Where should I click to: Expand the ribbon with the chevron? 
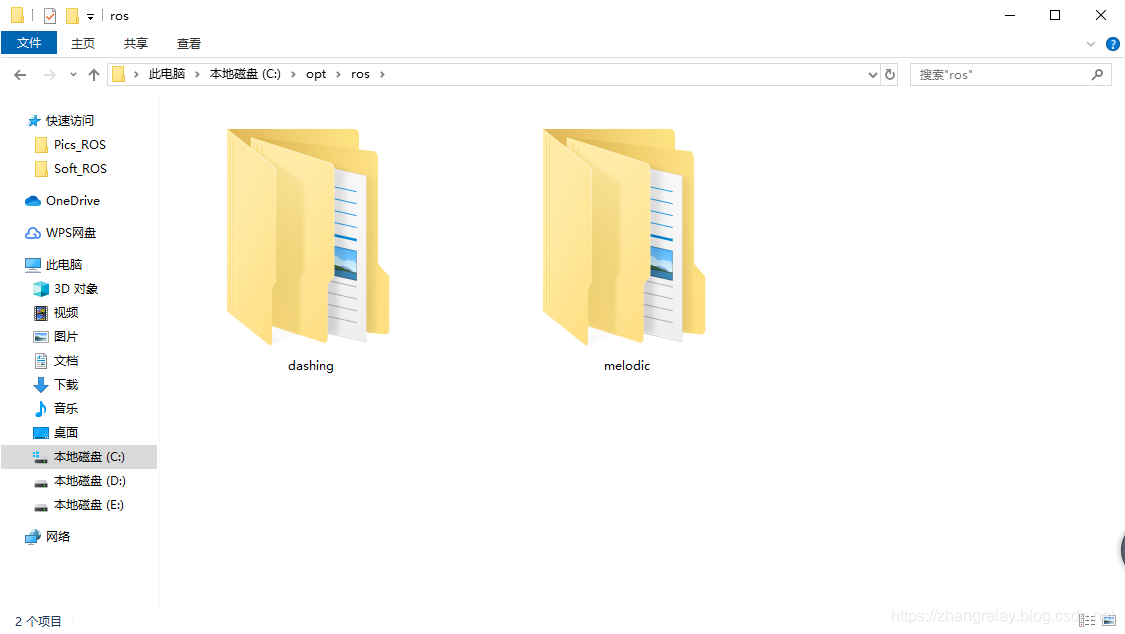[1091, 44]
